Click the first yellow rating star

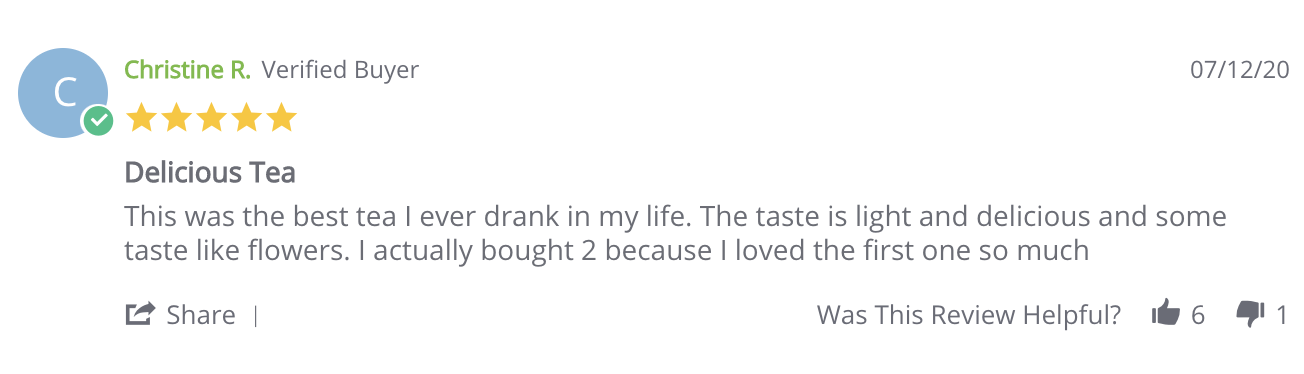(x=142, y=118)
